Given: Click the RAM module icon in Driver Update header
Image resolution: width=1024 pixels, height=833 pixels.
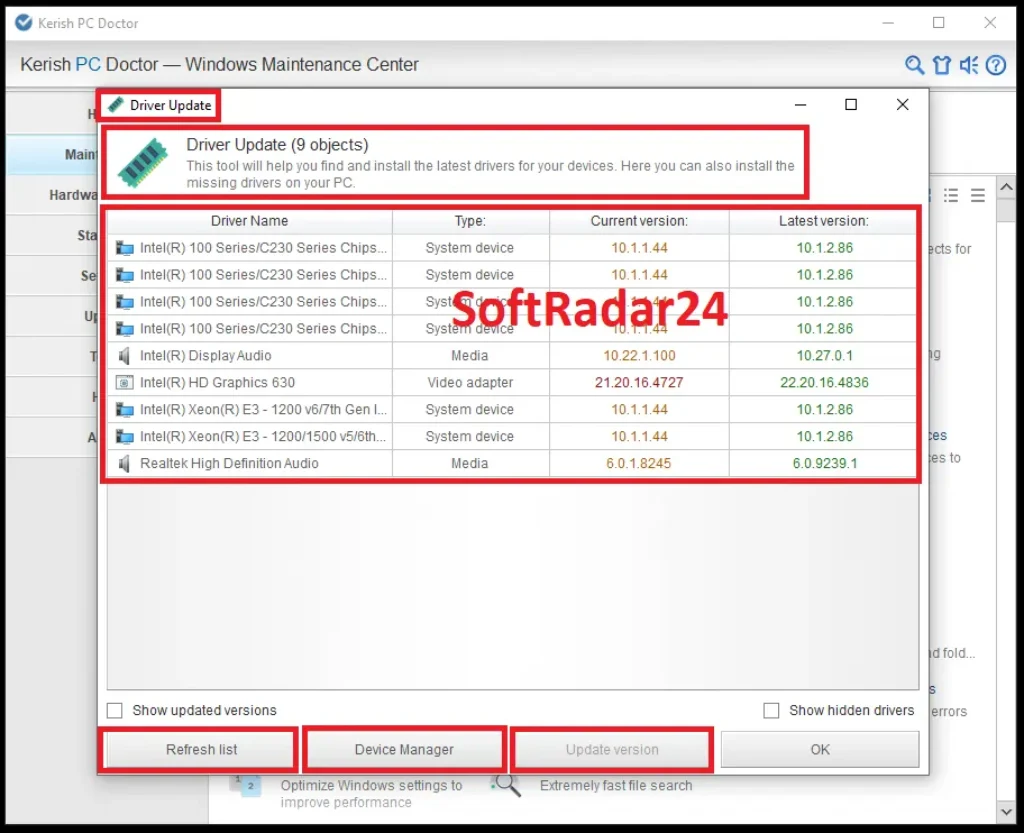Looking at the screenshot, I should coord(140,160).
